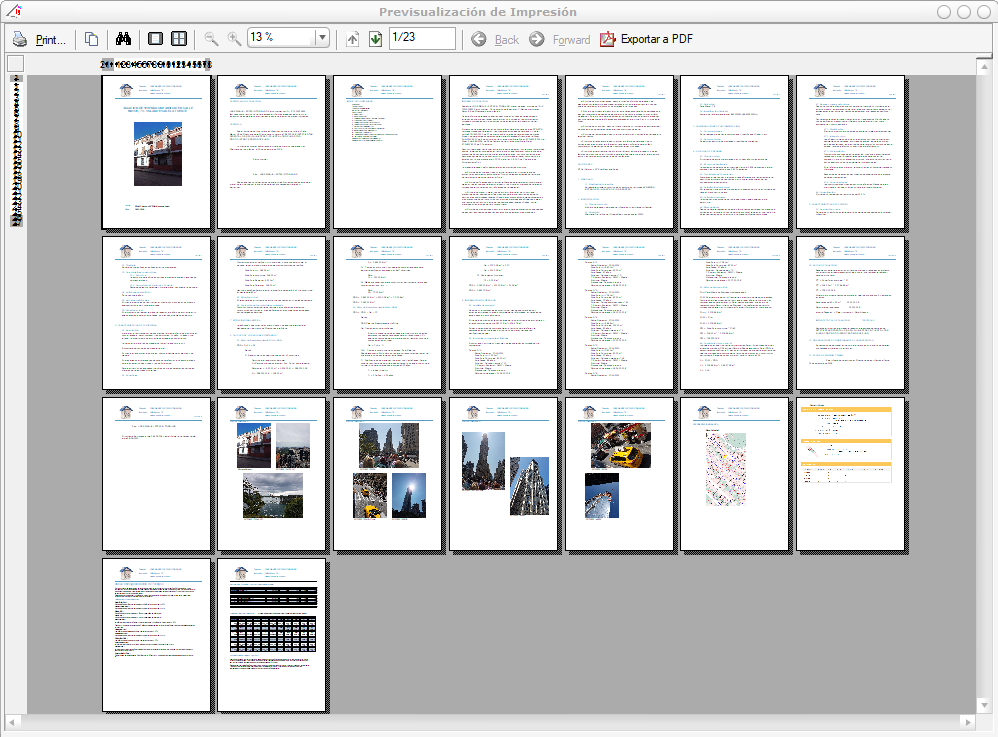Select the page thumbnail showing the map
The height and width of the screenshot is (737, 998).
[x=735, y=473]
